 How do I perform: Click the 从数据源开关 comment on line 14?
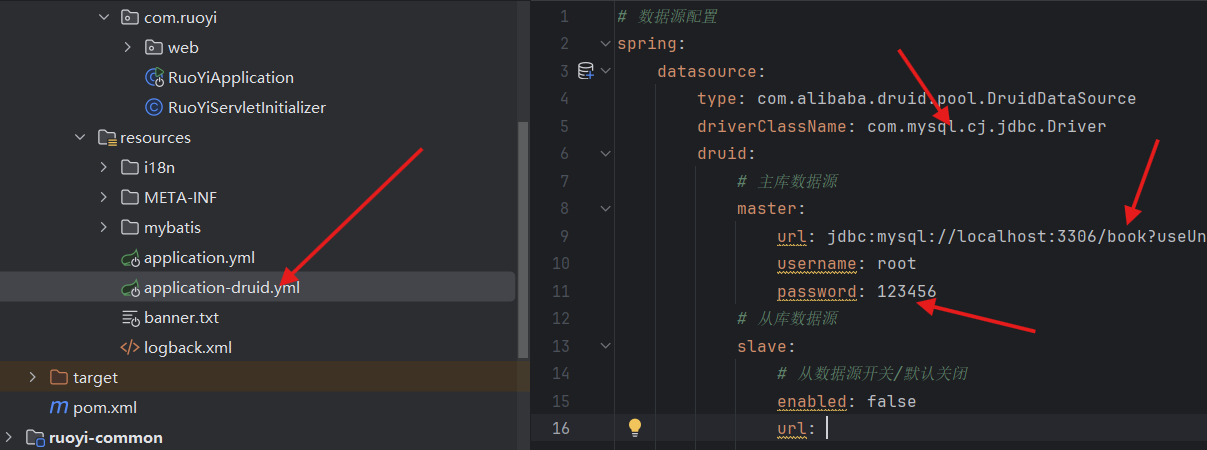click(x=872, y=374)
